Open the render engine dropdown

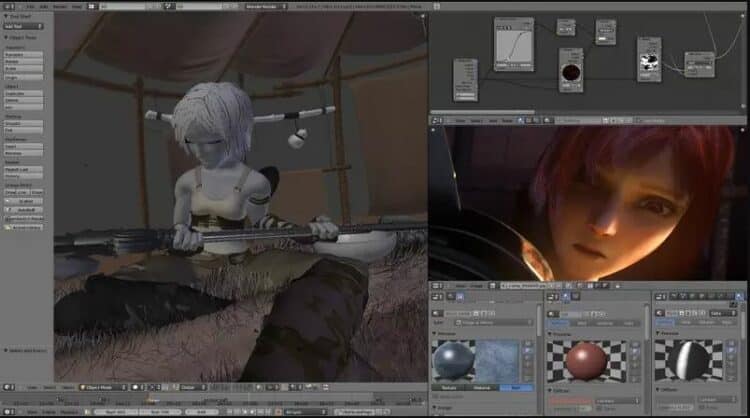pyautogui.click(x=266, y=7)
